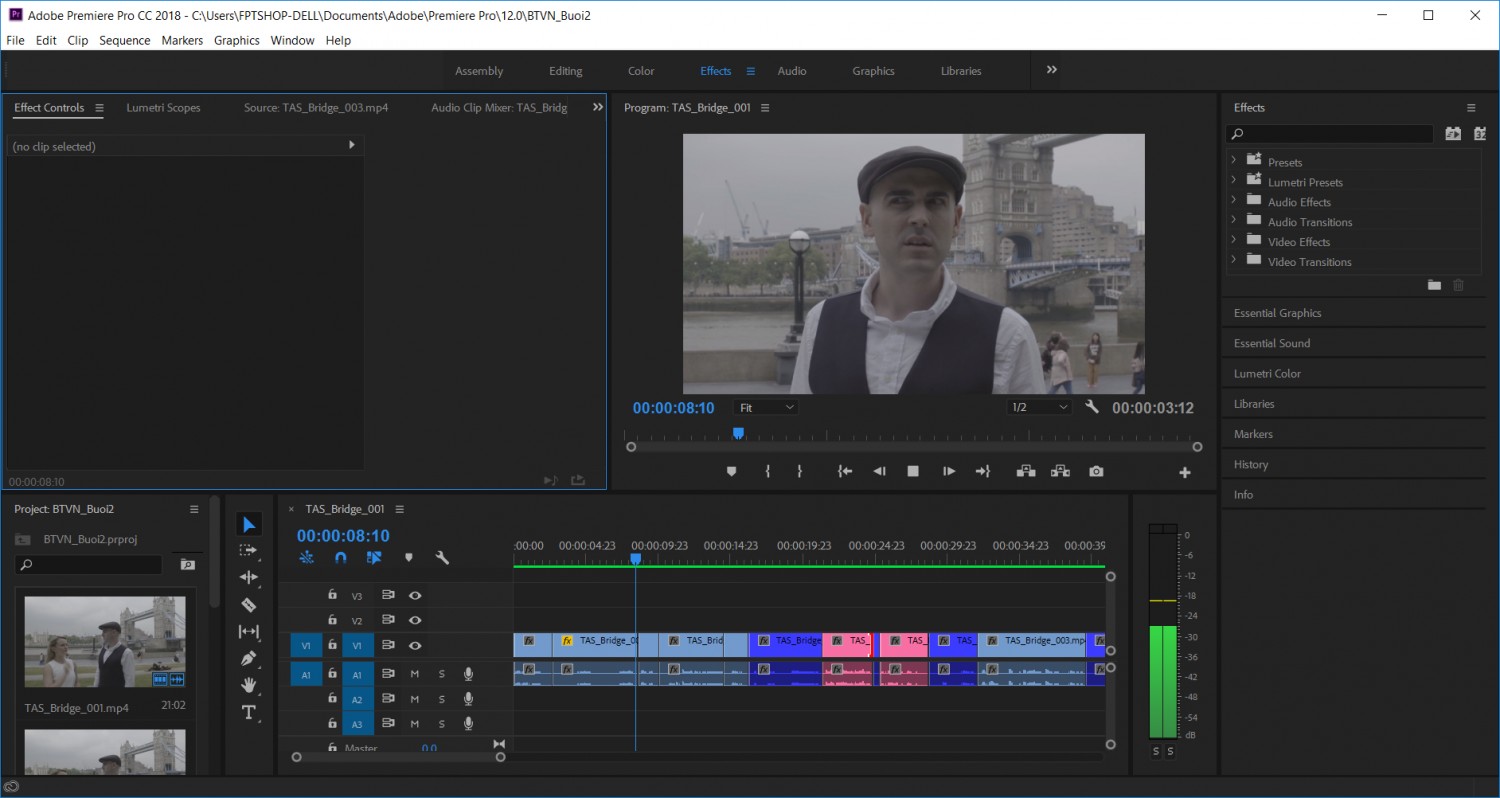Select the Track Select Forward tool
This screenshot has width=1500, height=798.
pyautogui.click(x=249, y=551)
